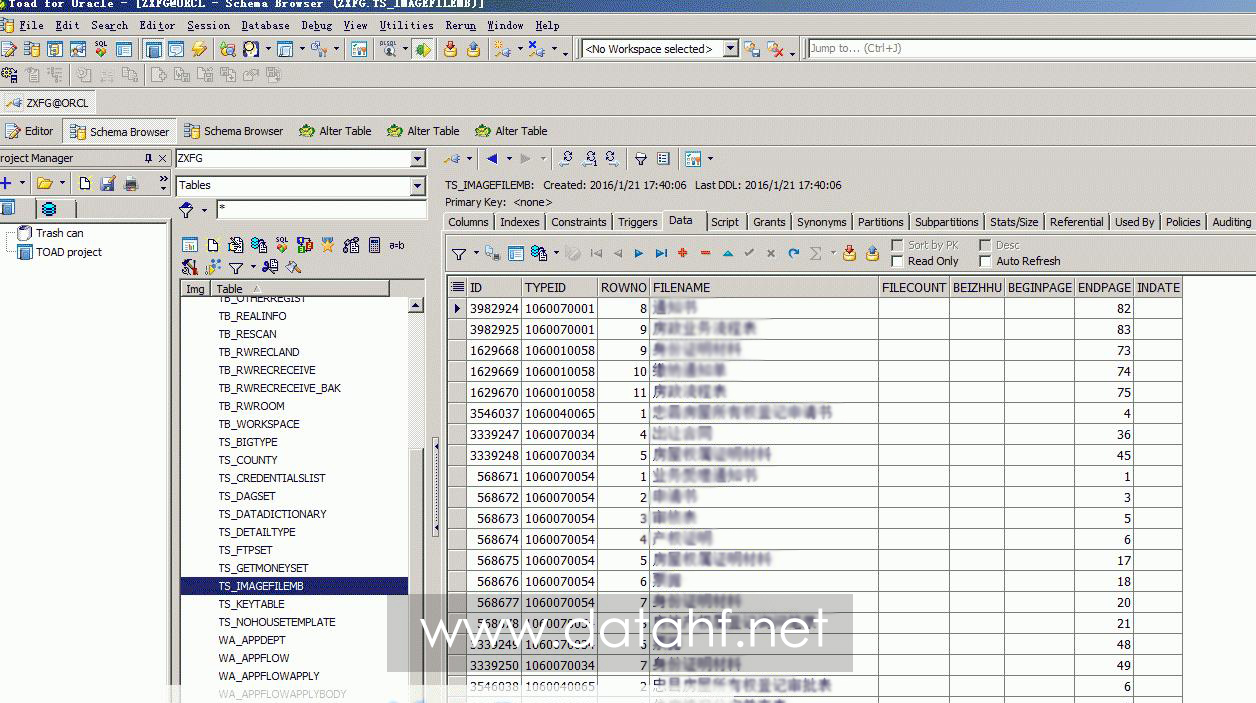Jump to last record in data grid
This screenshot has height=703, width=1256.
(x=661, y=254)
